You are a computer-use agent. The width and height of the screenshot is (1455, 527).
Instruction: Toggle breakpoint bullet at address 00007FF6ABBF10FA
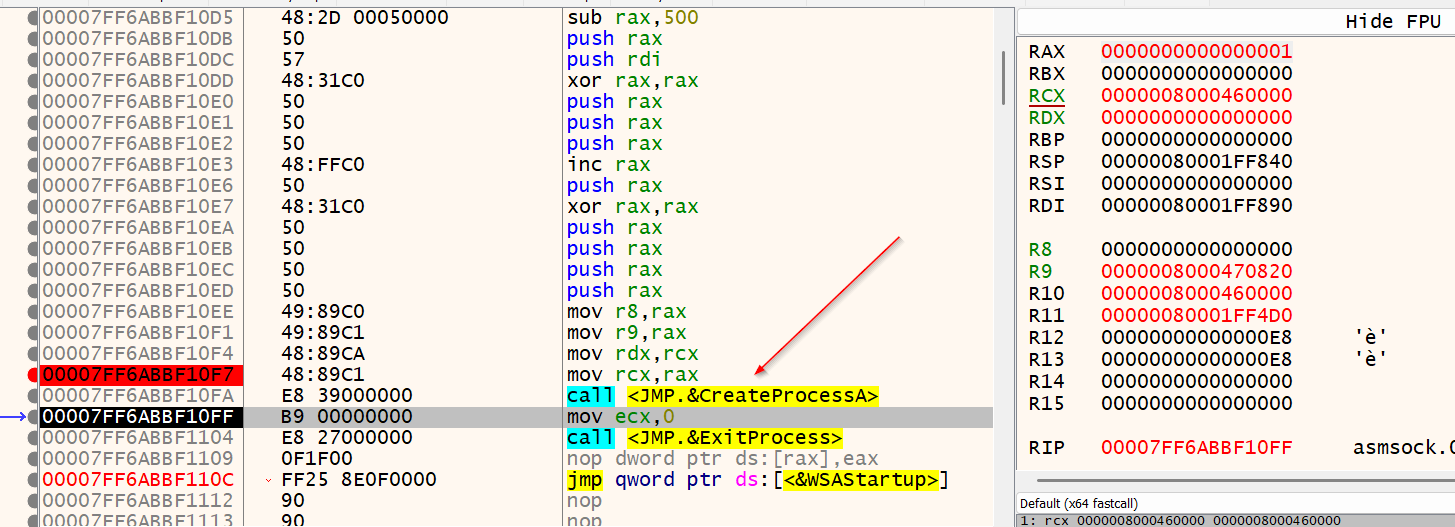(33, 396)
